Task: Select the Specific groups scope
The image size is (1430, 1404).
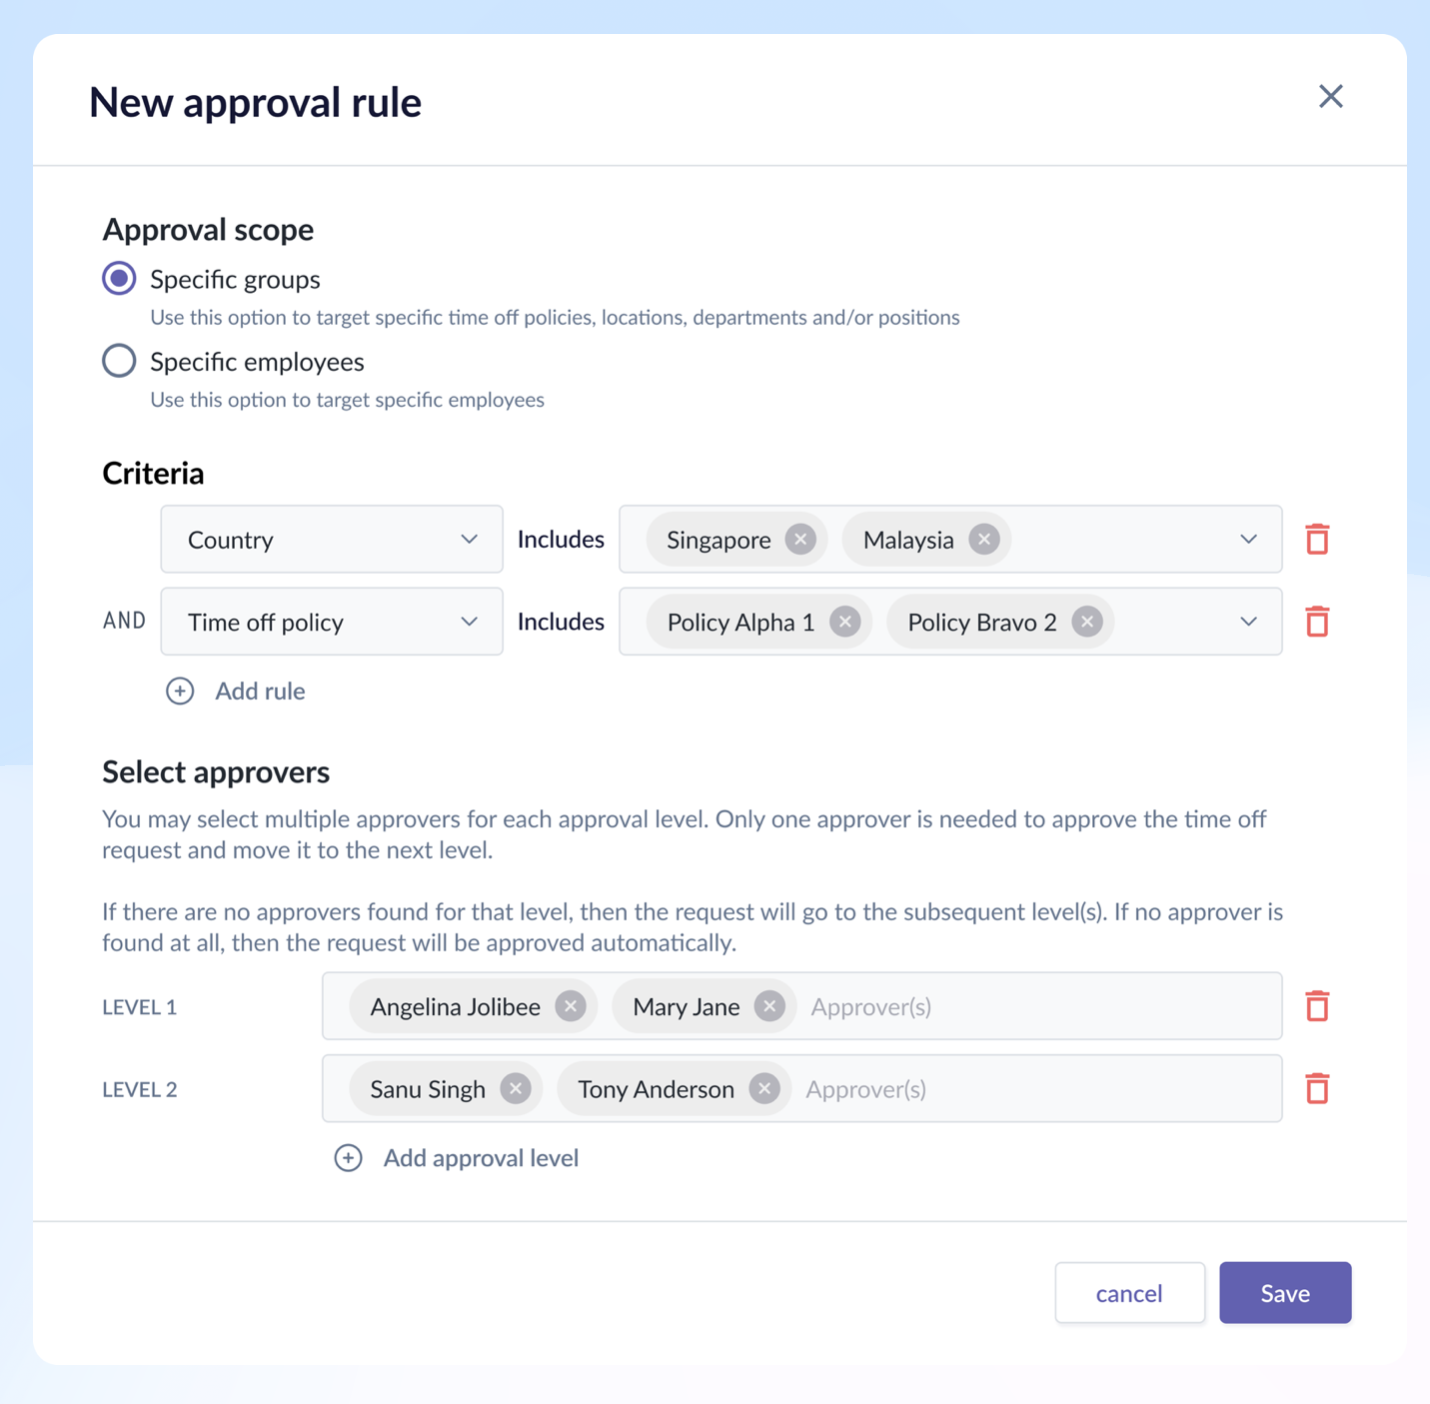Action: point(119,278)
